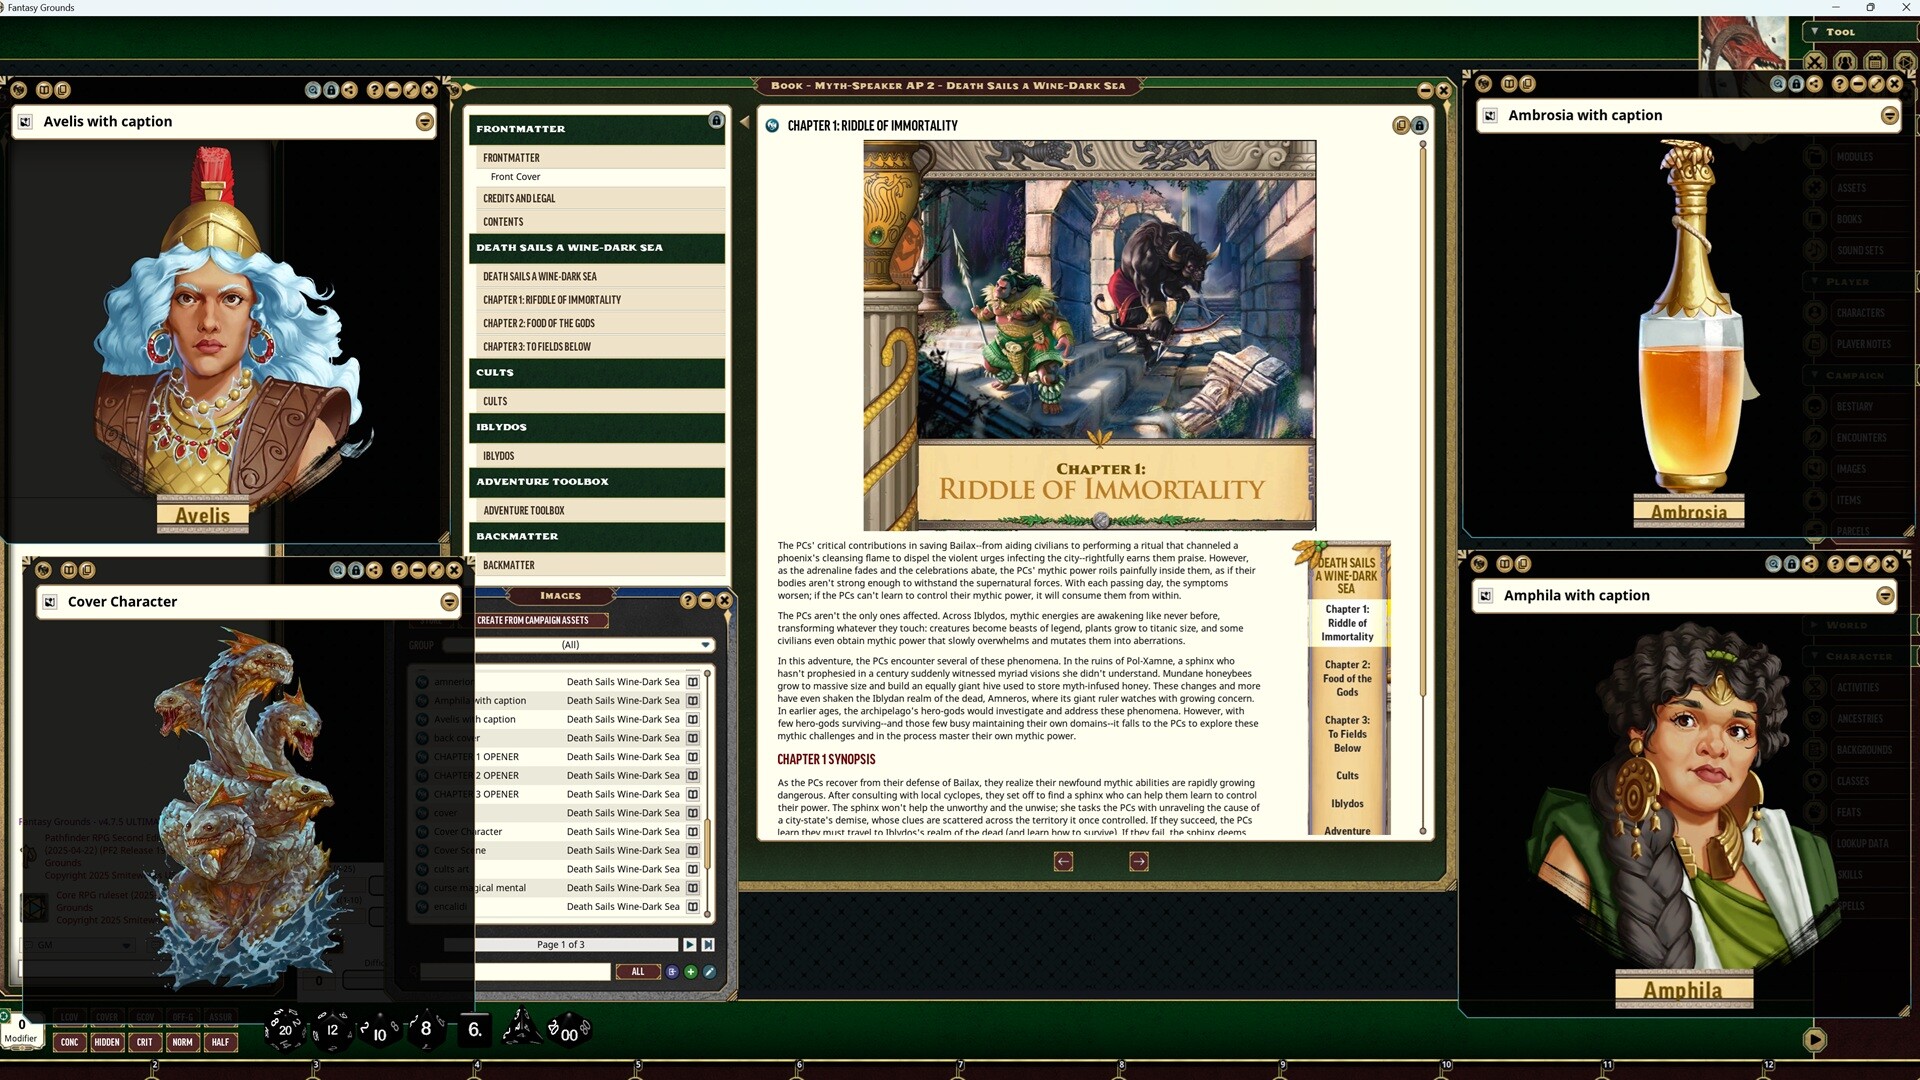Switch to the Iblydos bookmark in the book
The height and width of the screenshot is (1080, 1920).
[x=1346, y=803]
